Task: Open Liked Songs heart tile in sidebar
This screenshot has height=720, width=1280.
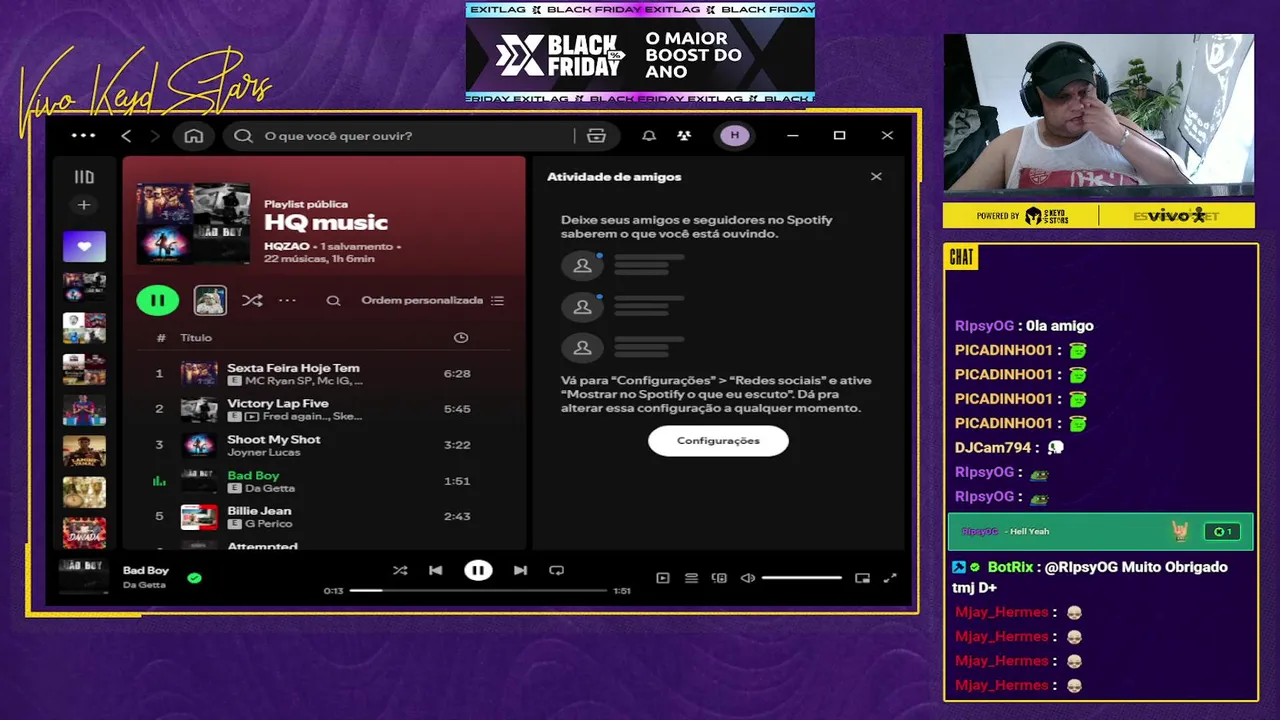Action: 84,246
